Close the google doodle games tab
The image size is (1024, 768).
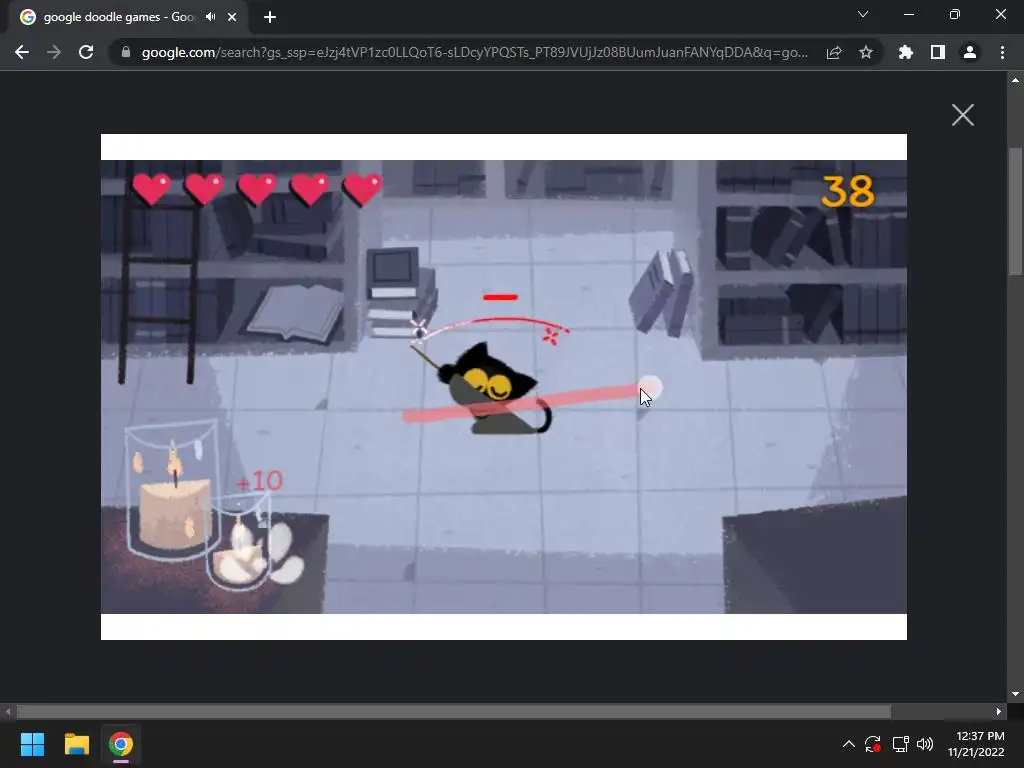pos(232,17)
